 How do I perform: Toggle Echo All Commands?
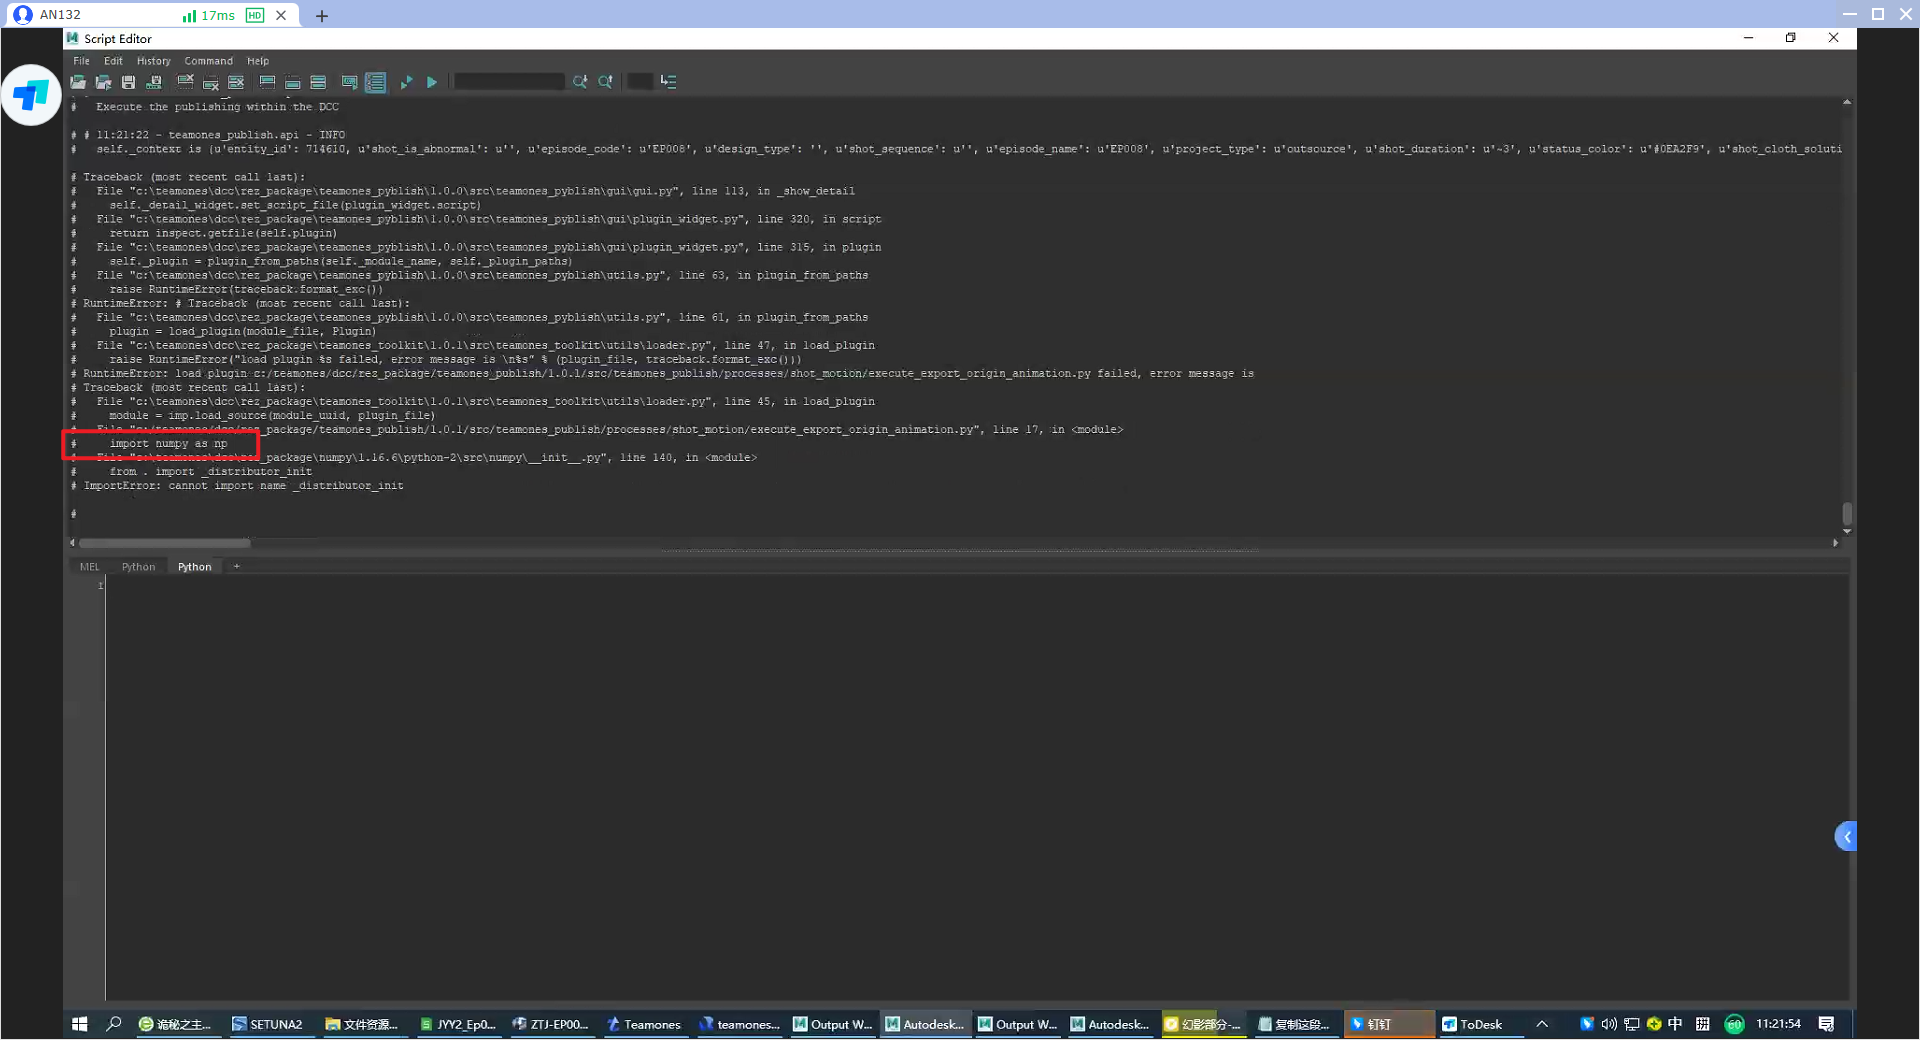tap(349, 82)
